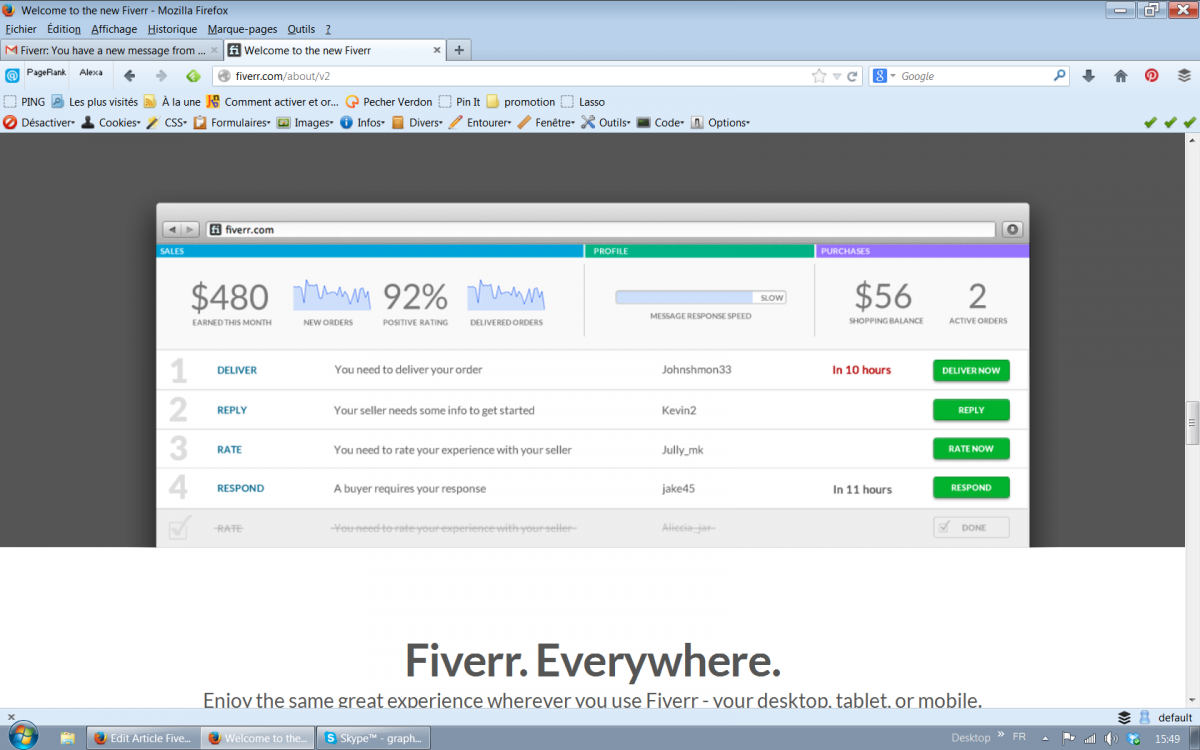Image resolution: width=1200 pixels, height=750 pixels.
Task: Open the Images dropdown
Action: pos(306,122)
